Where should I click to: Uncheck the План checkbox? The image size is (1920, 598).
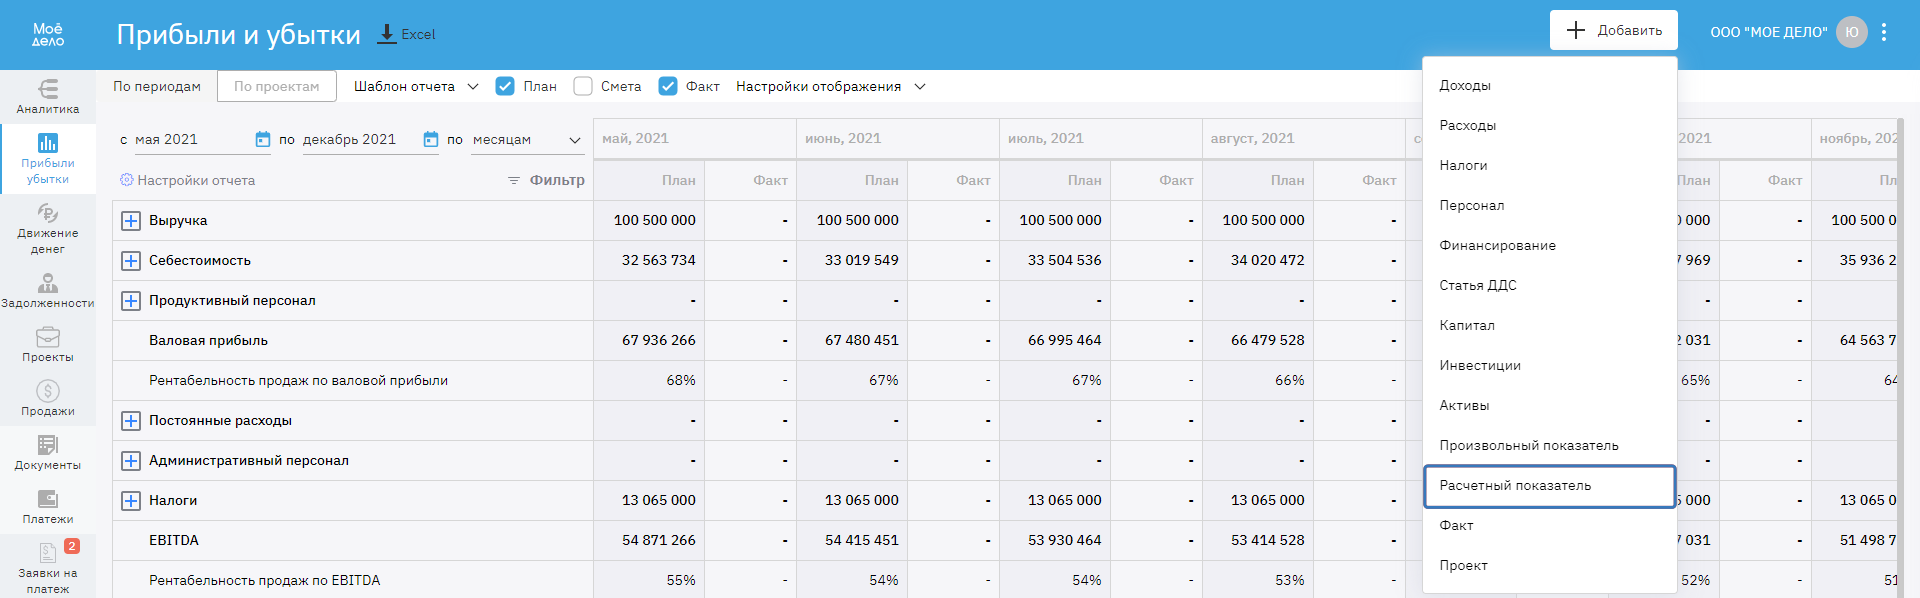point(505,86)
